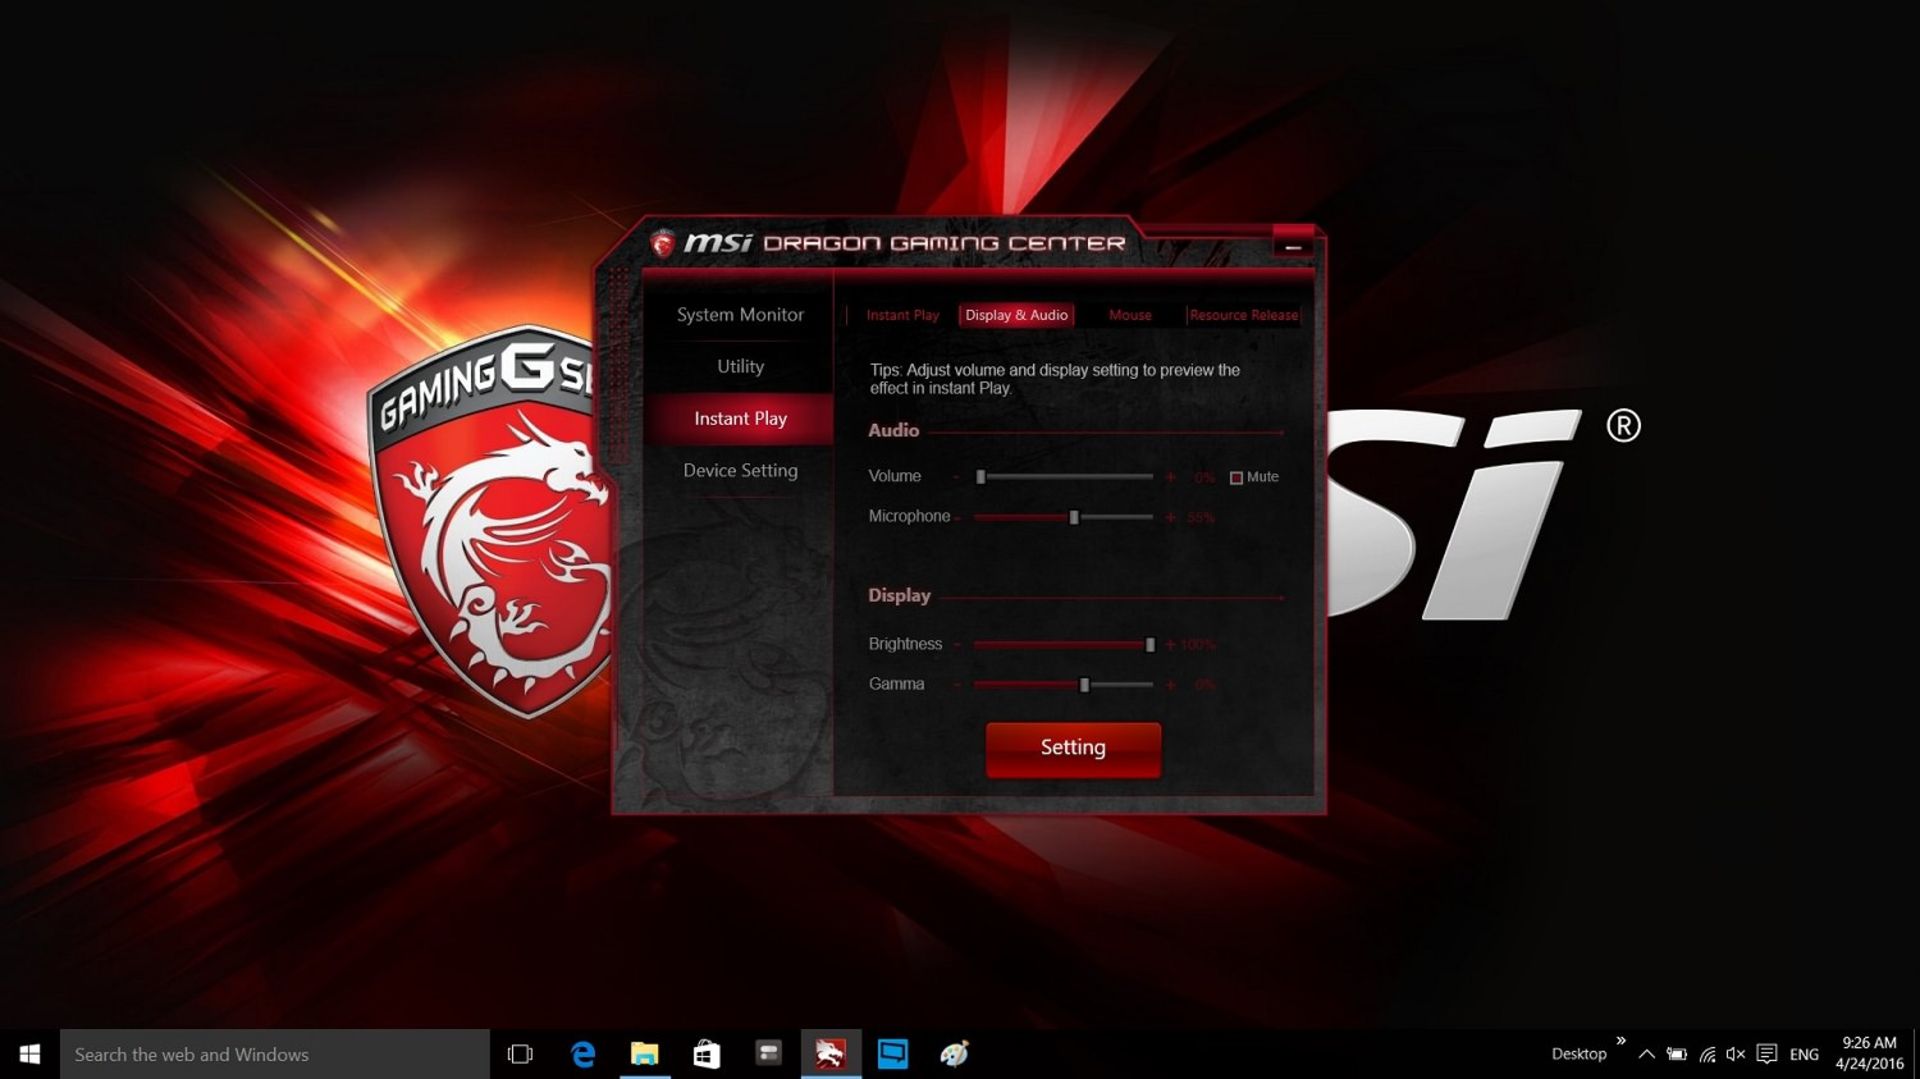Click the Brightness 100% value text
Viewport: 1920px width, 1079px height.
pos(1198,645)
